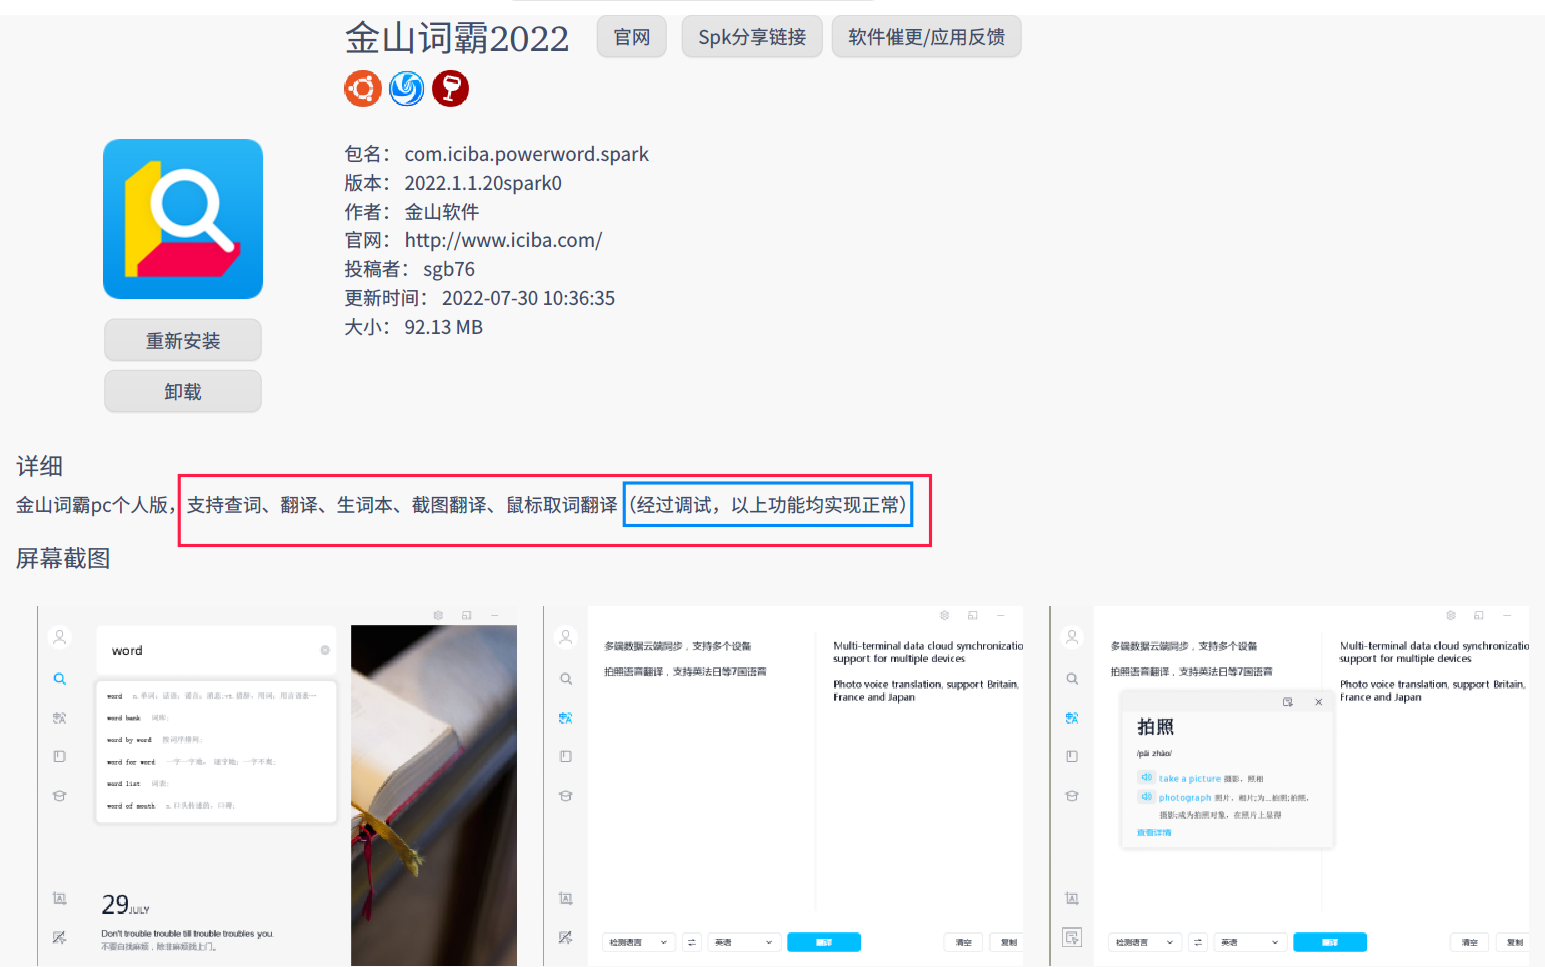Click the Wine badge icon
This screenshot has height=967, width=1545.
pos(450,88)
